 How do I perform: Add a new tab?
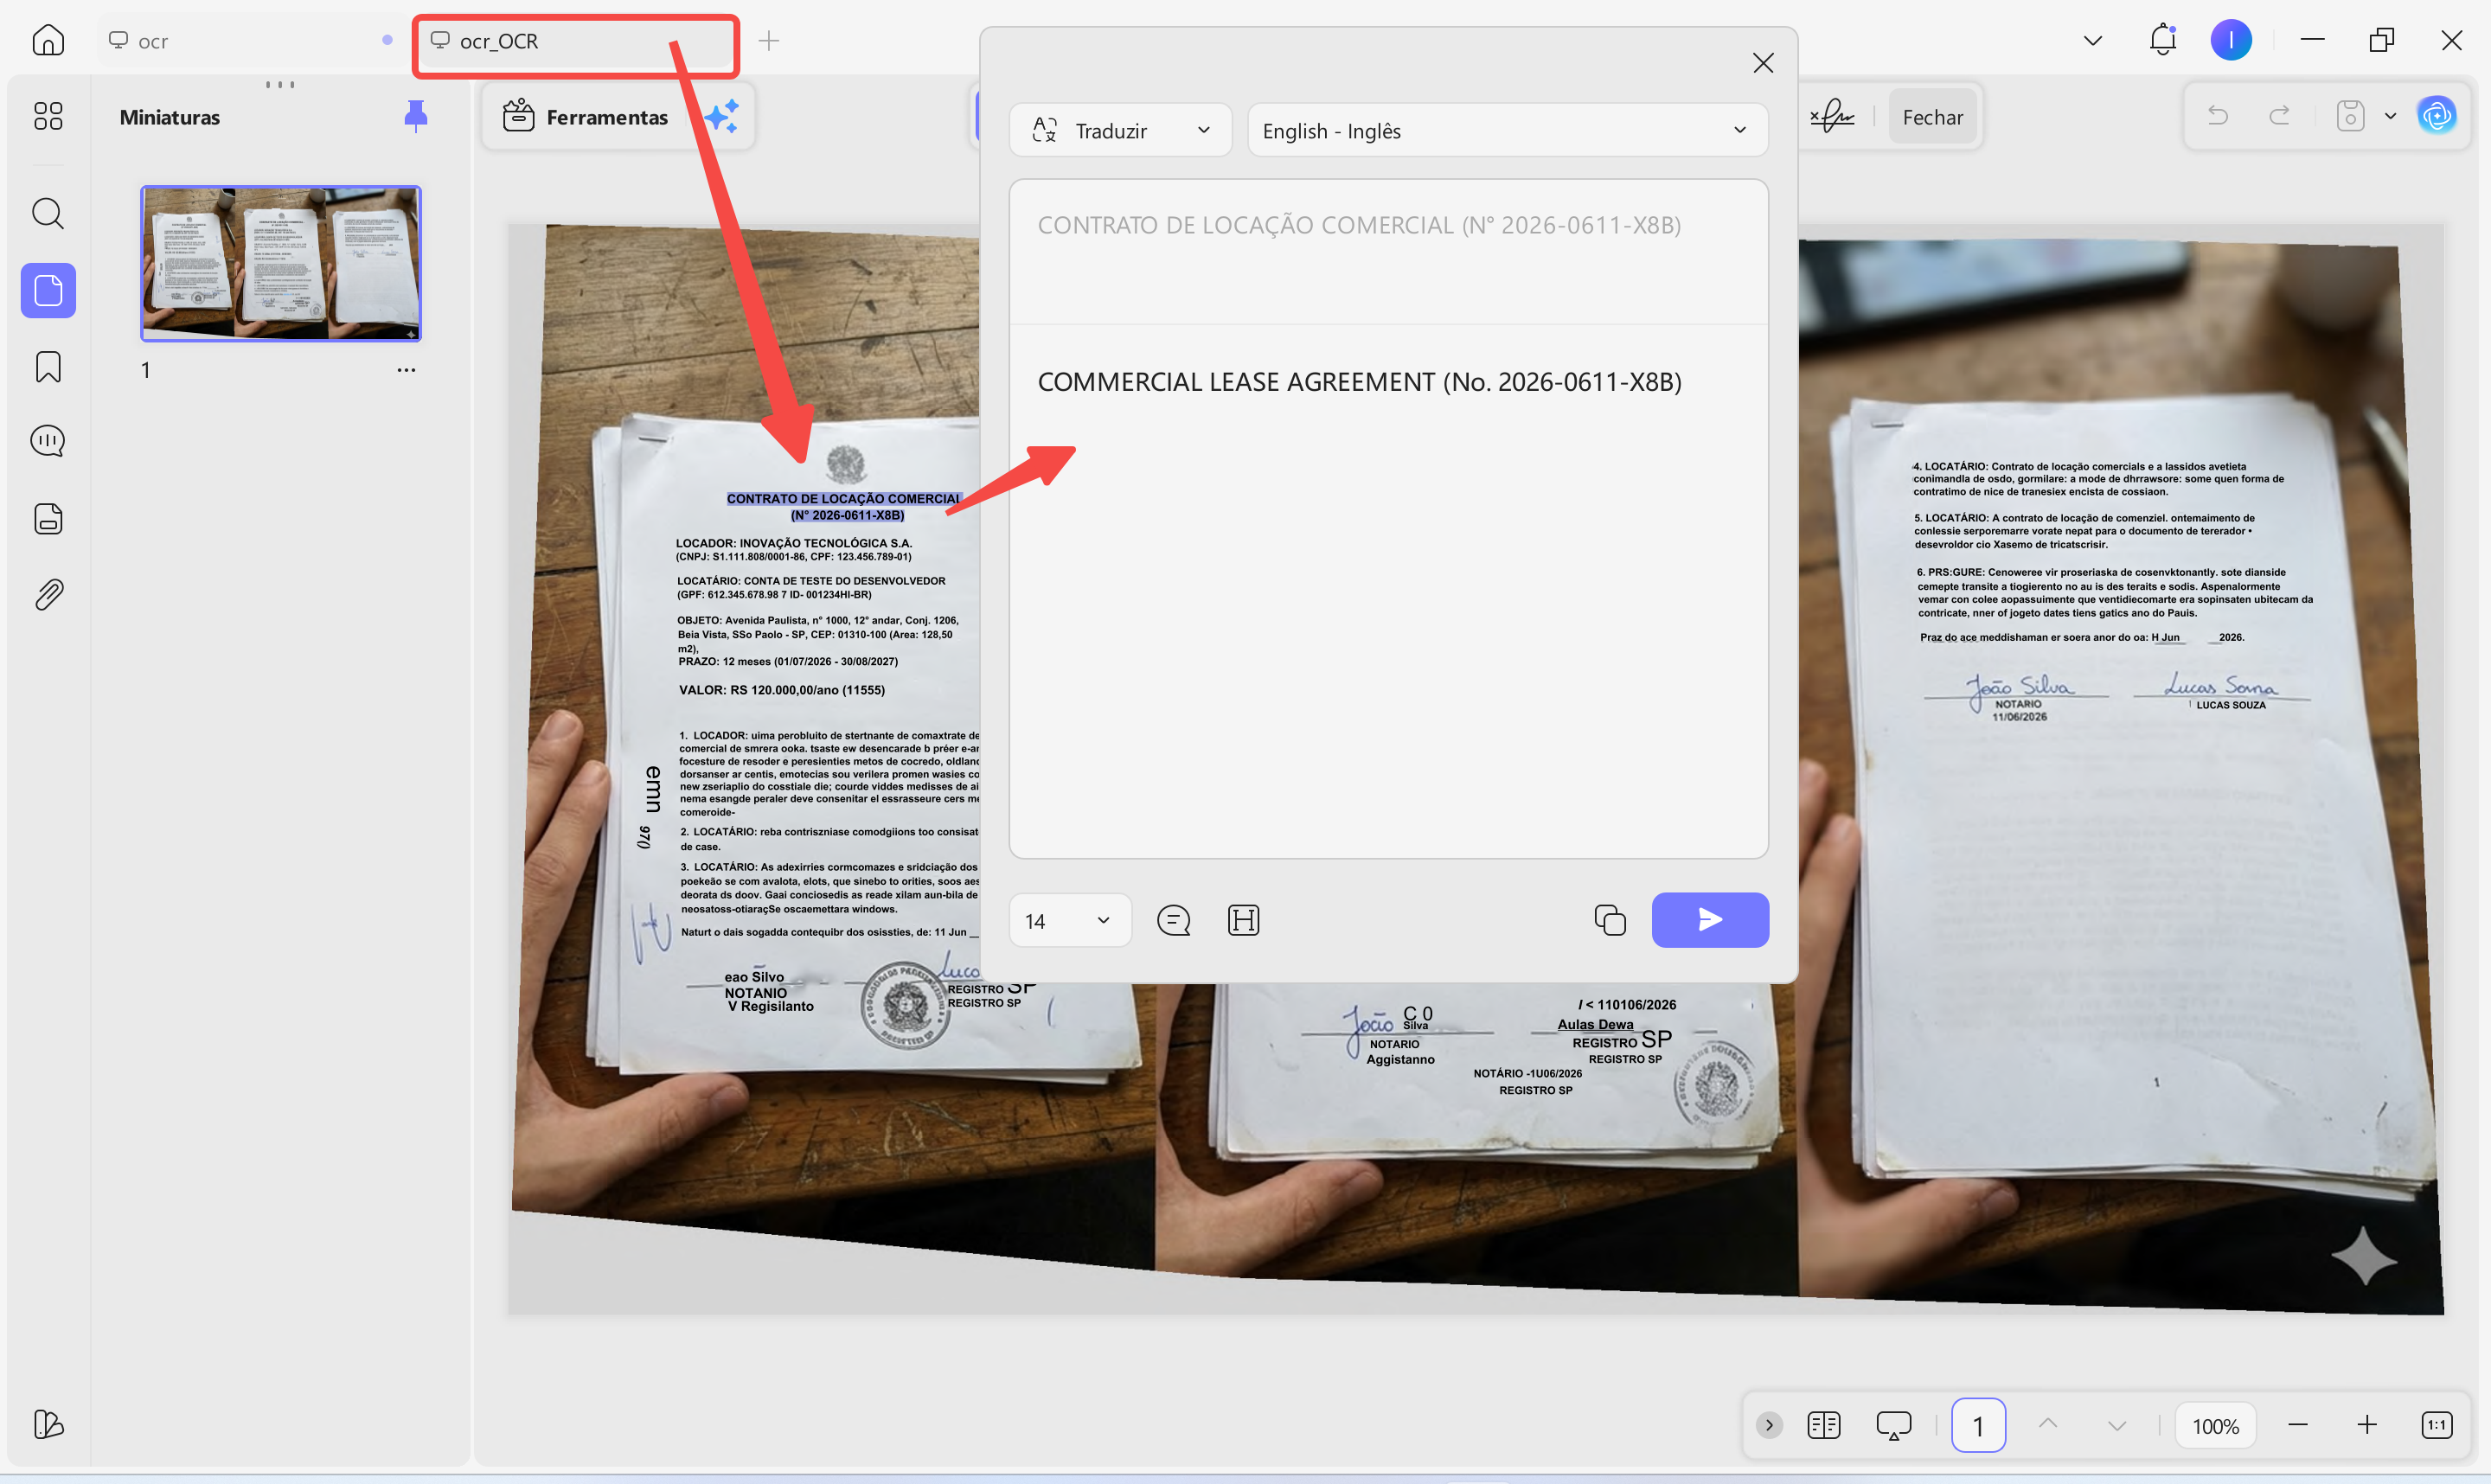point(768,41)
